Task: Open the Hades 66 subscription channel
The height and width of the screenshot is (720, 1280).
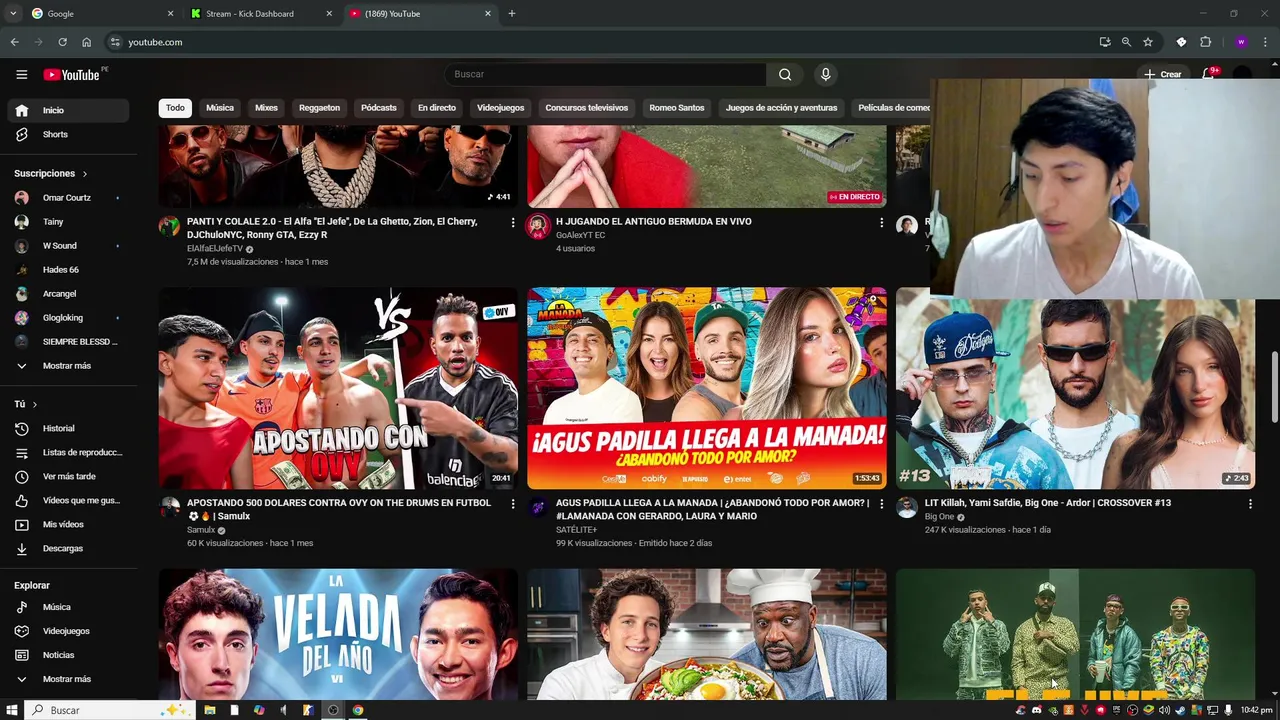Action: pyautogui.click(x=66, y=270)
